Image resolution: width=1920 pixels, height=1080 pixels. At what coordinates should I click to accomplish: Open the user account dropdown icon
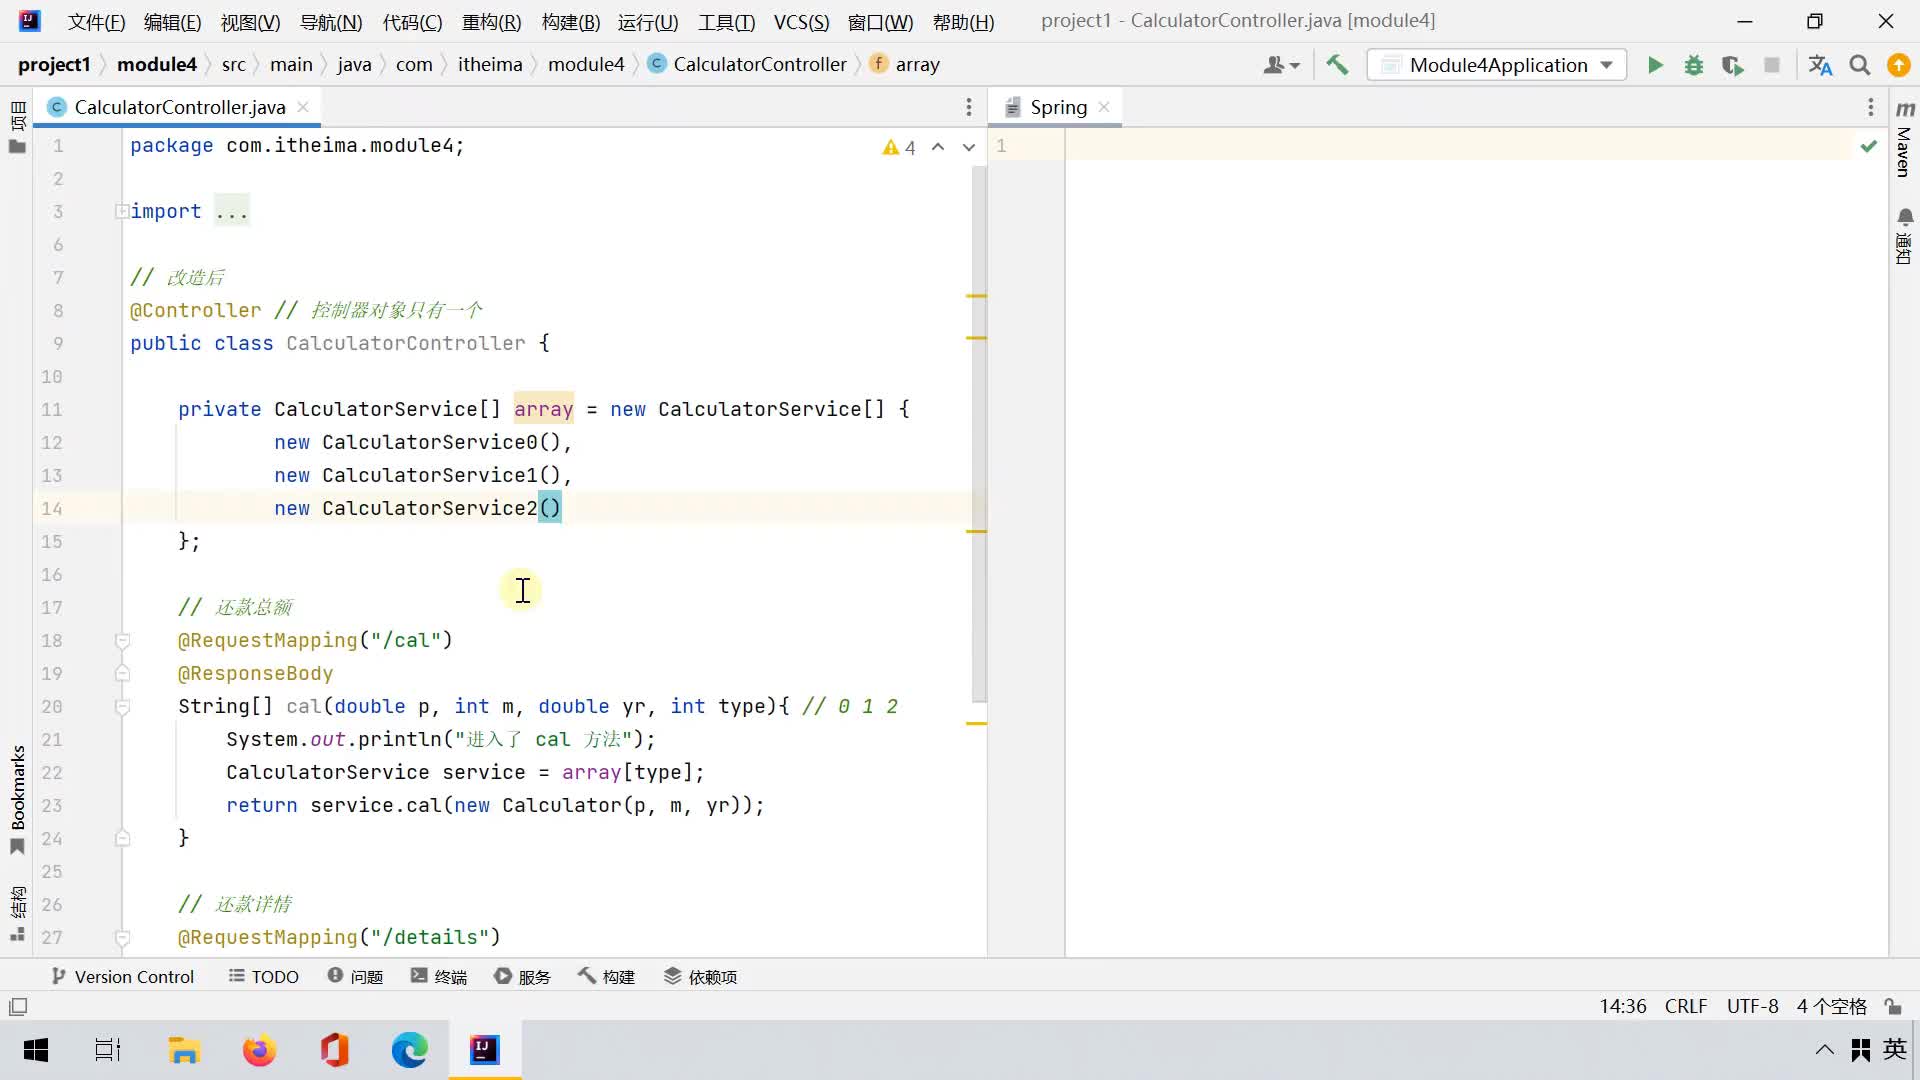tap(1281, 65)
